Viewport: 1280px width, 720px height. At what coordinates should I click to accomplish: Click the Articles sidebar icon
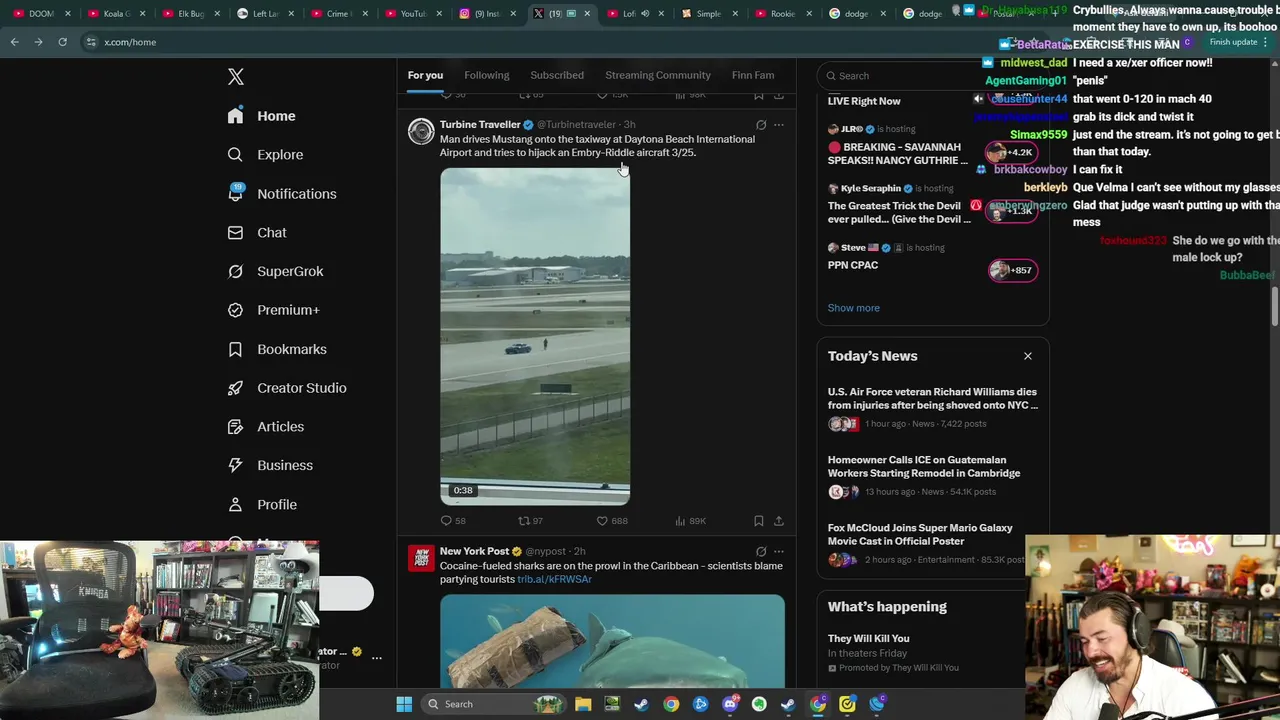point(235,427)
